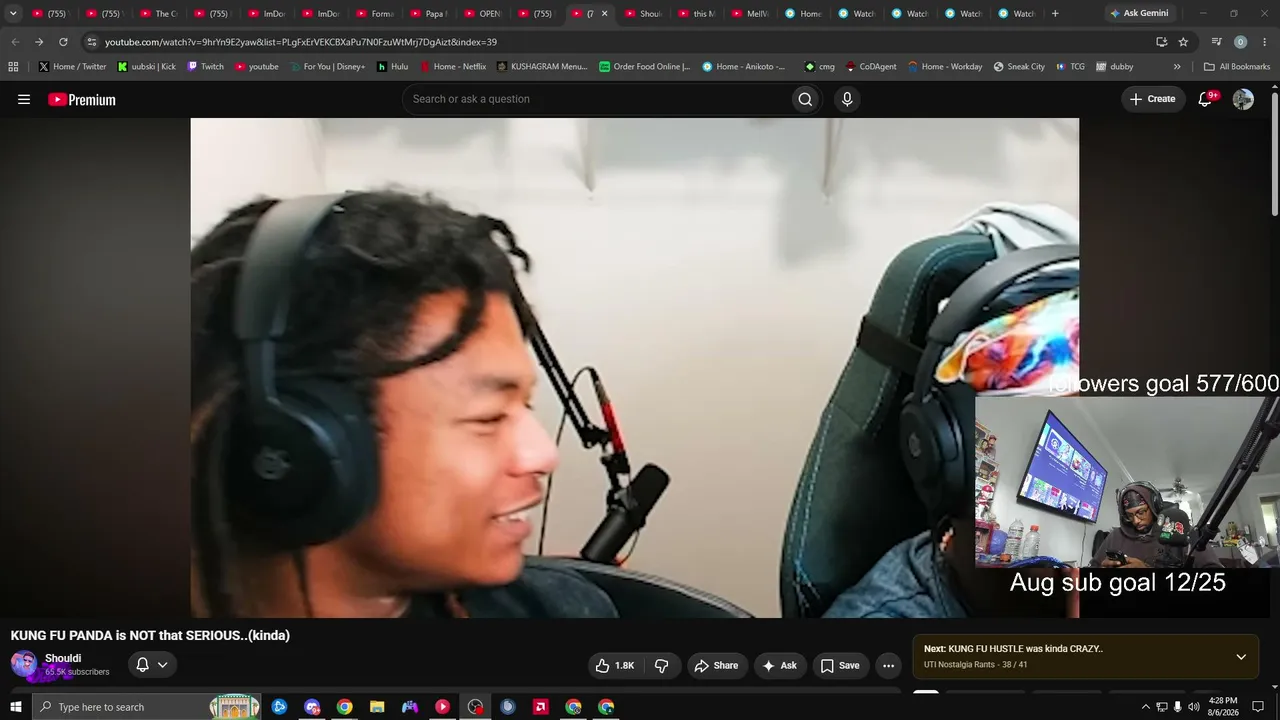
Task: Reload the current page
Action: click(x=63, y=42)
